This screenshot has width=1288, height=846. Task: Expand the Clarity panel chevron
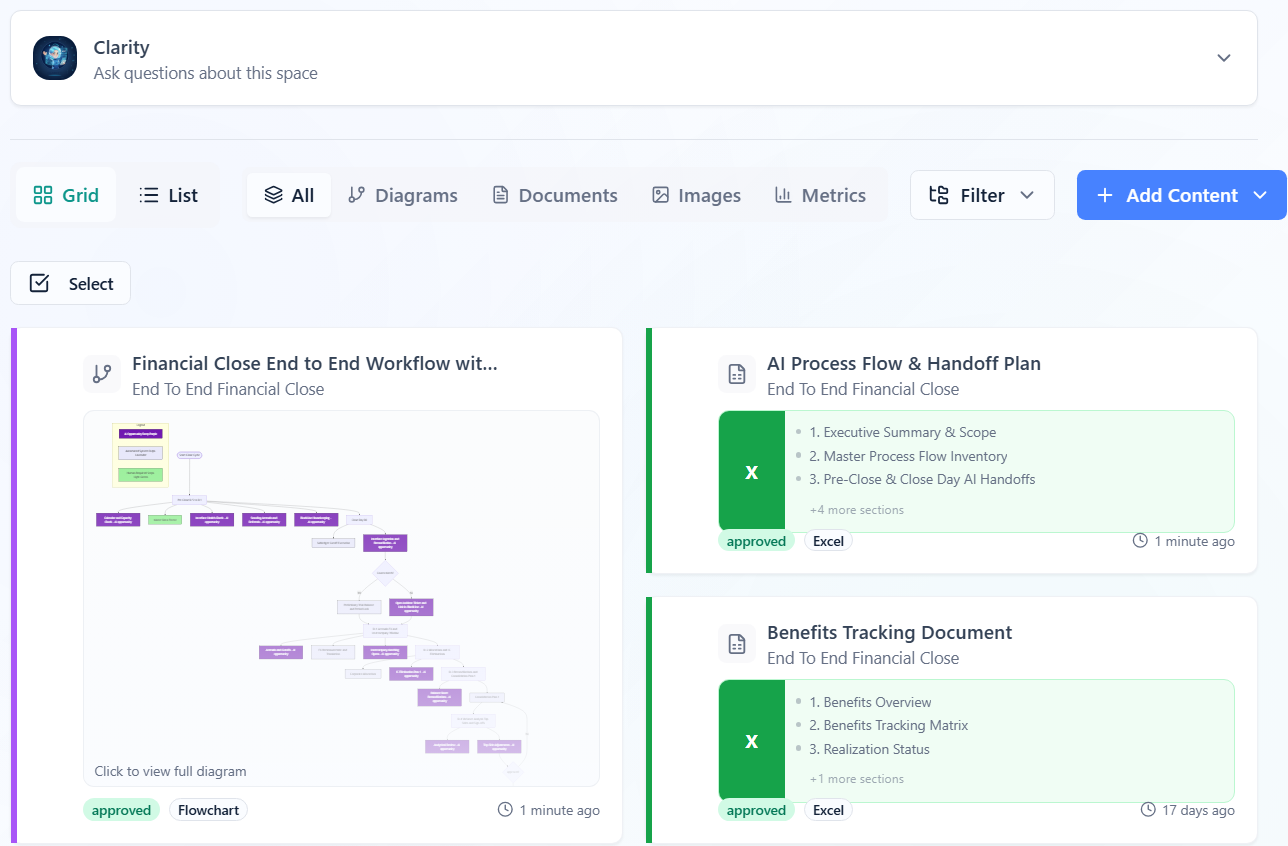pyautogui.click(x=1223, y=58)
